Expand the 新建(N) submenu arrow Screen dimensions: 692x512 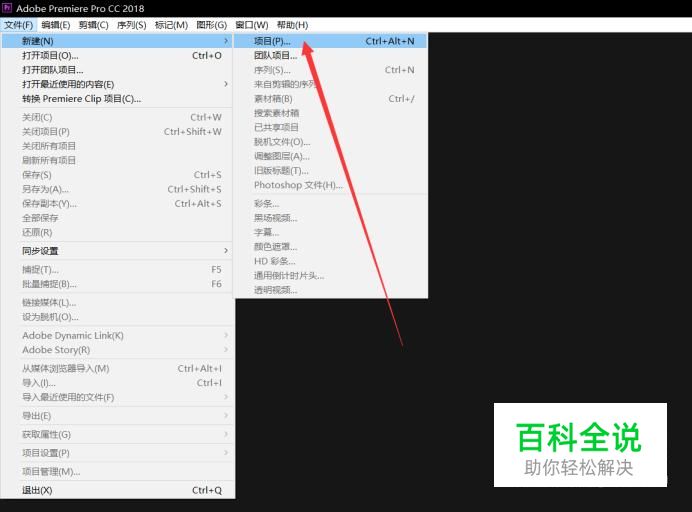click(226, 41)
